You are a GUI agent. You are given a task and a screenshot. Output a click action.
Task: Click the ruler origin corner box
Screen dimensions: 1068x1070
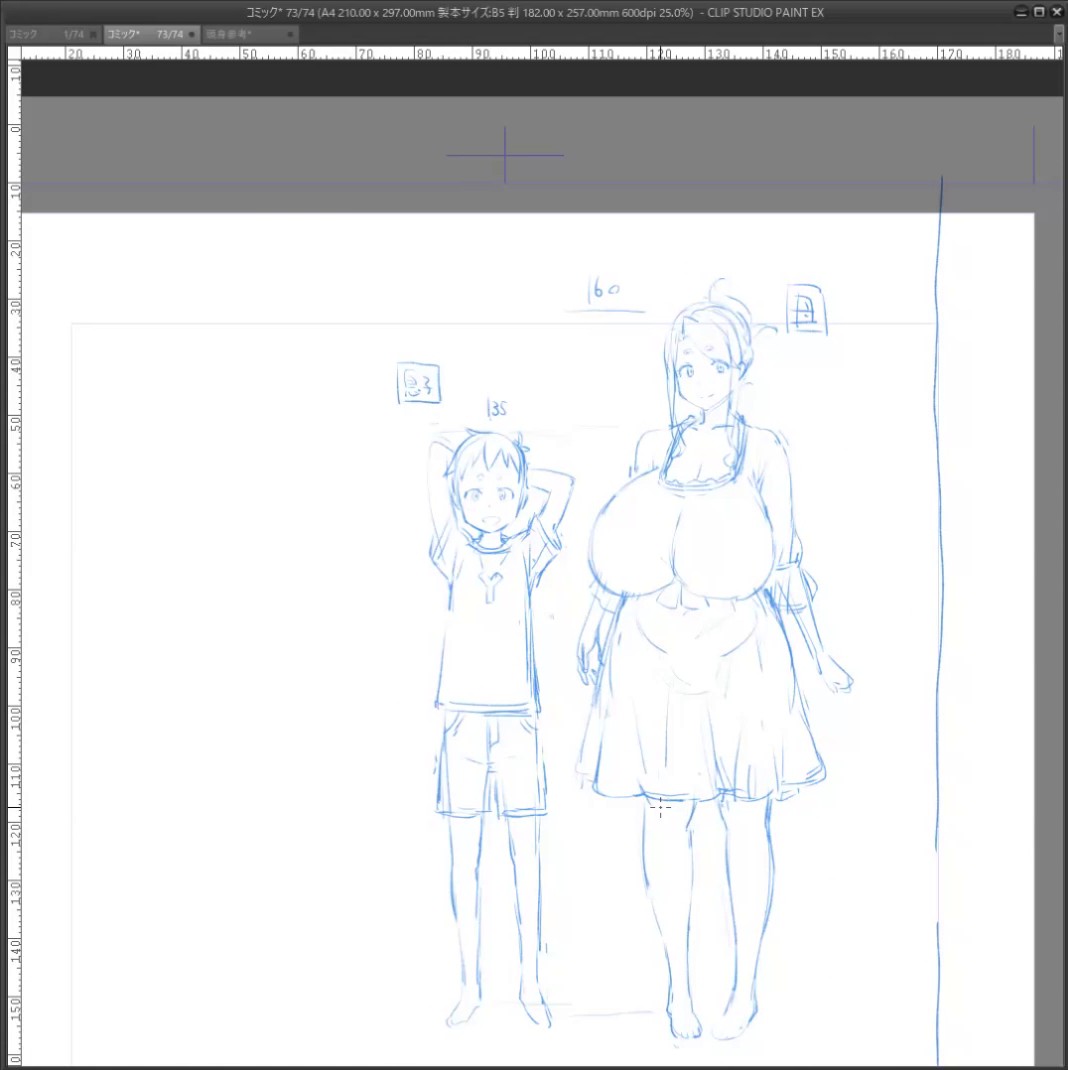pyautogui.click(x=14, y=53)
